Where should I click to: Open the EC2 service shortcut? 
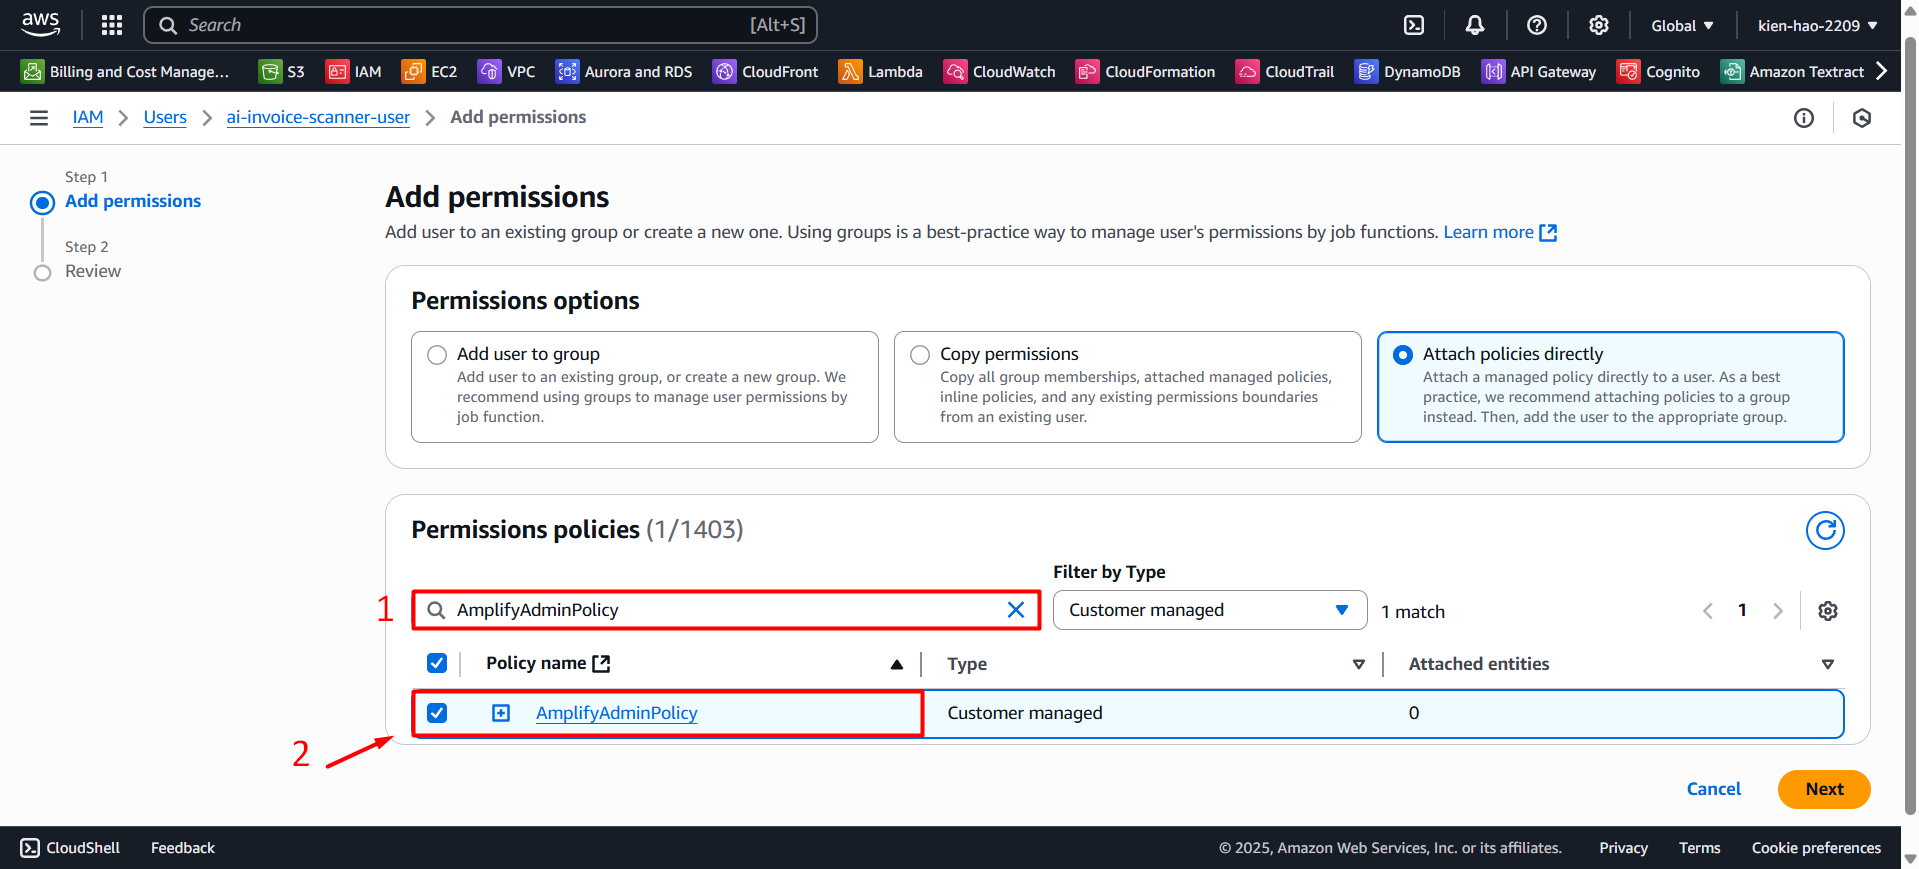[x=430, y=71]
